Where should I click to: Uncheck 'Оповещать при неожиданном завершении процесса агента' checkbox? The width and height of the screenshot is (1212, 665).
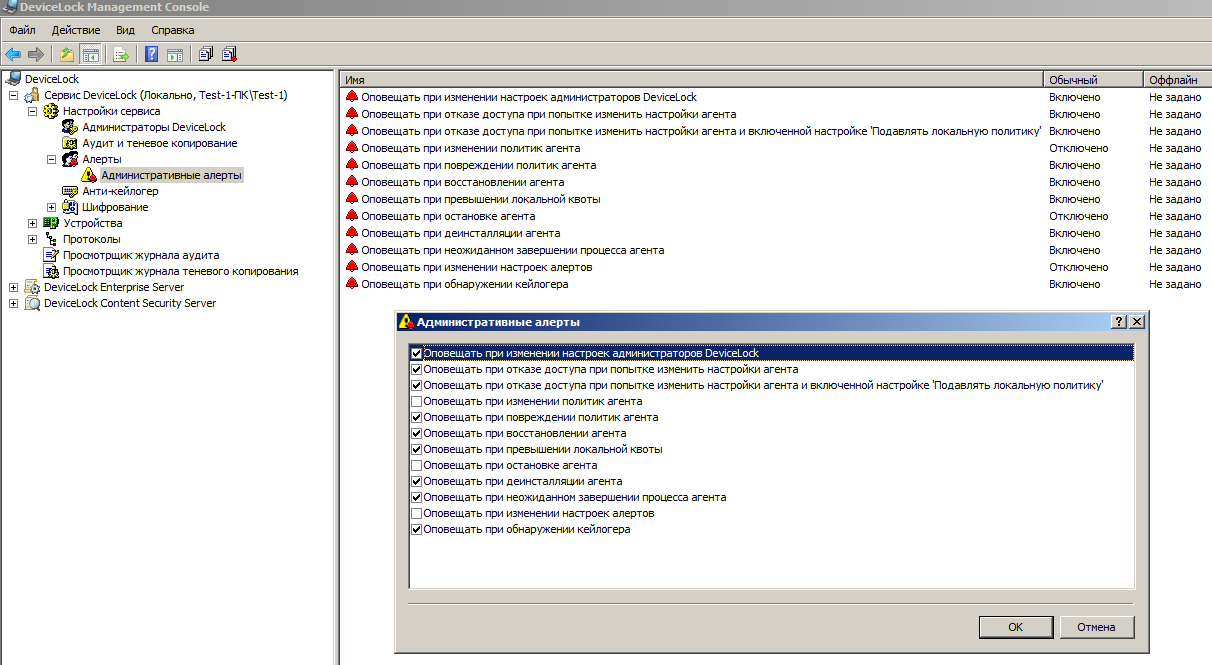pyautogui.click(x=417, y=497)
